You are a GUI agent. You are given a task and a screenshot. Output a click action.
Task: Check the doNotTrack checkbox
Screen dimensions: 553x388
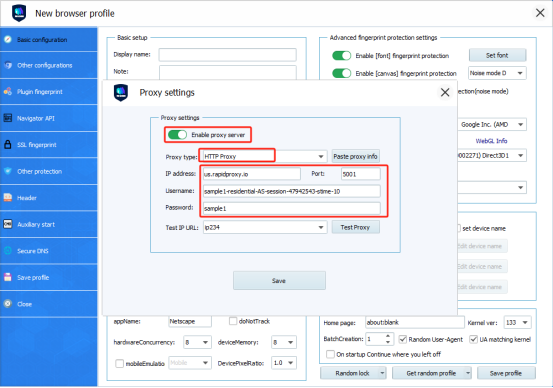[x=233, y=321]
